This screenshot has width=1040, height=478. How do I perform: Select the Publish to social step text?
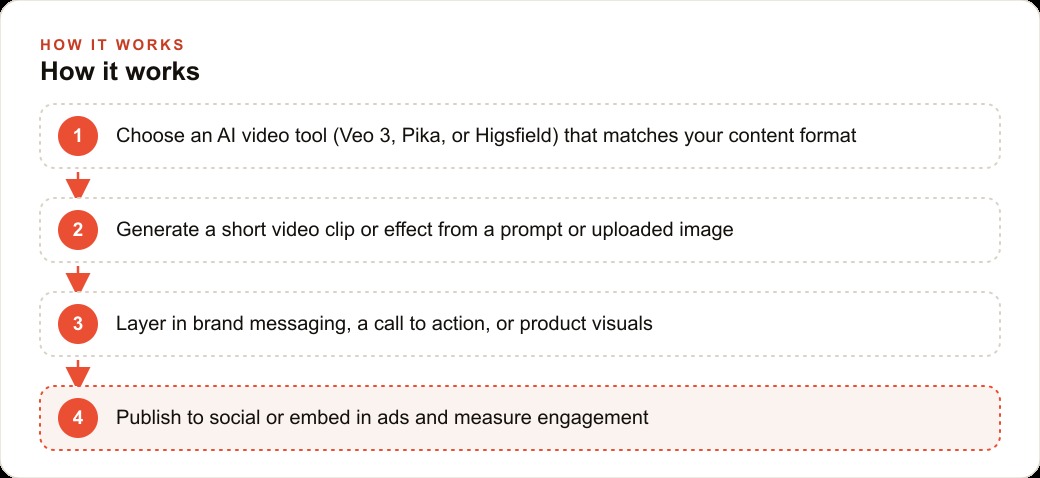[x=382, y=418]
